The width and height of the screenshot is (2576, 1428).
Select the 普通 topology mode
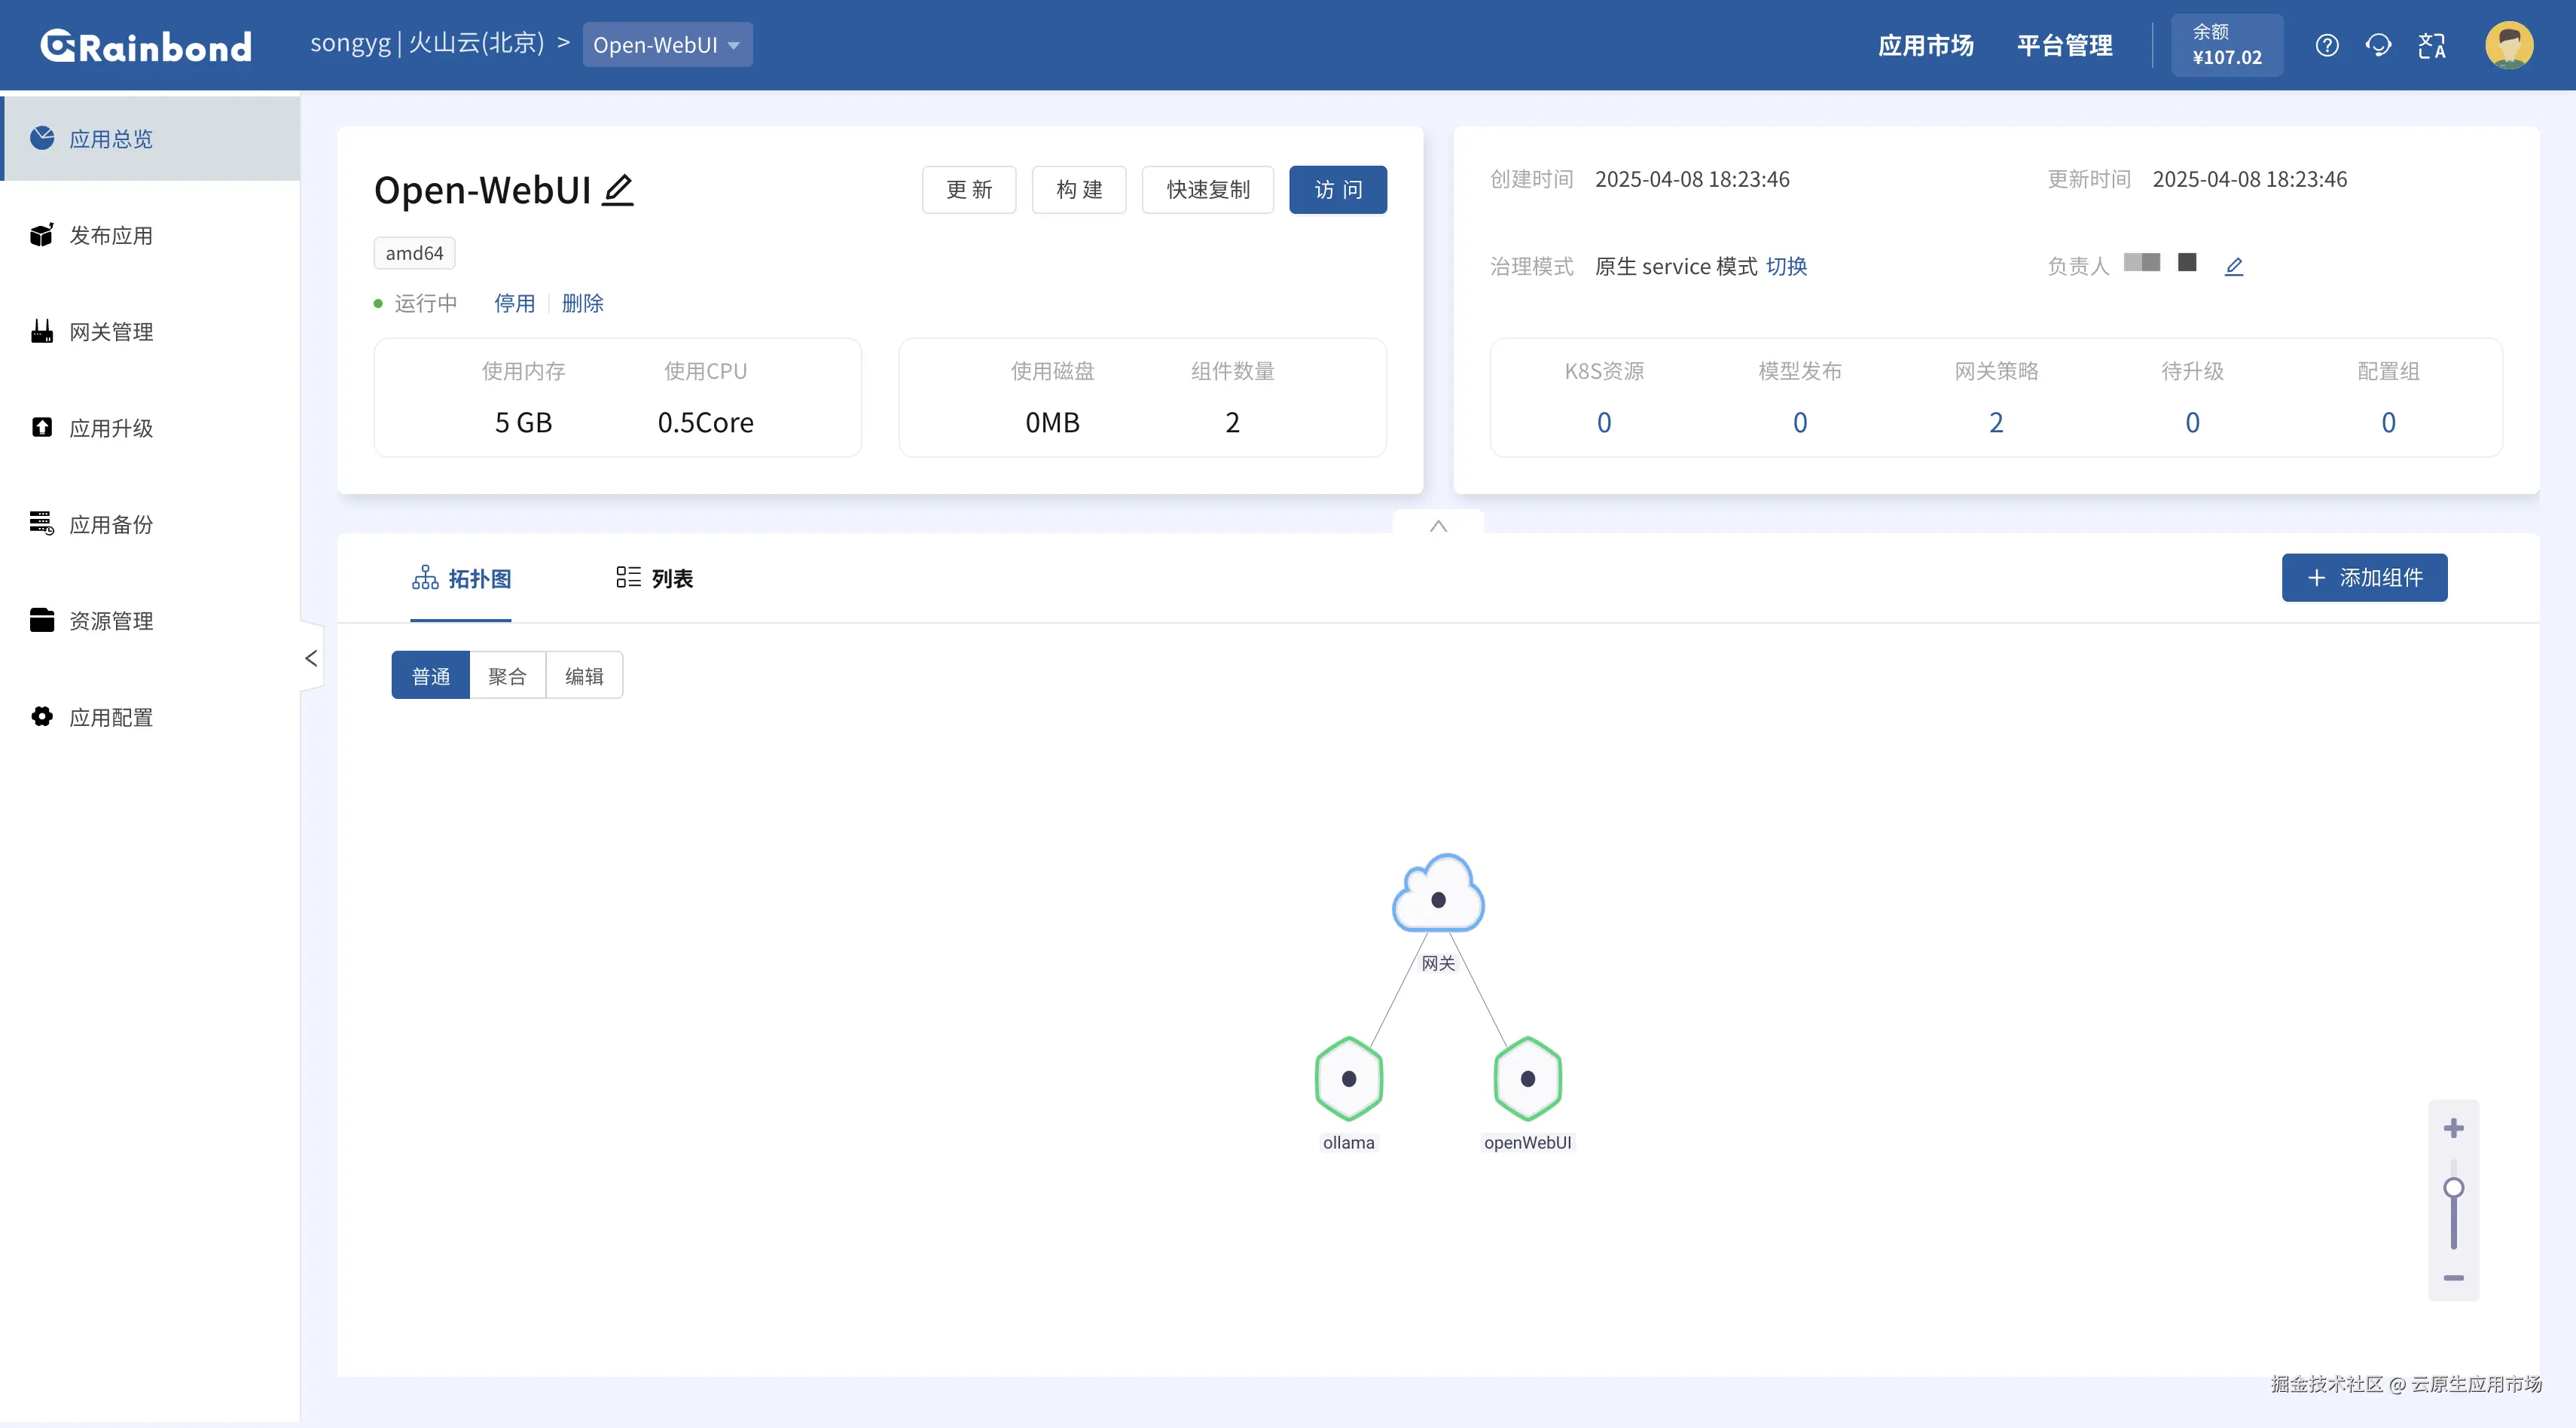pyautogui.click(x=431, y=676)
